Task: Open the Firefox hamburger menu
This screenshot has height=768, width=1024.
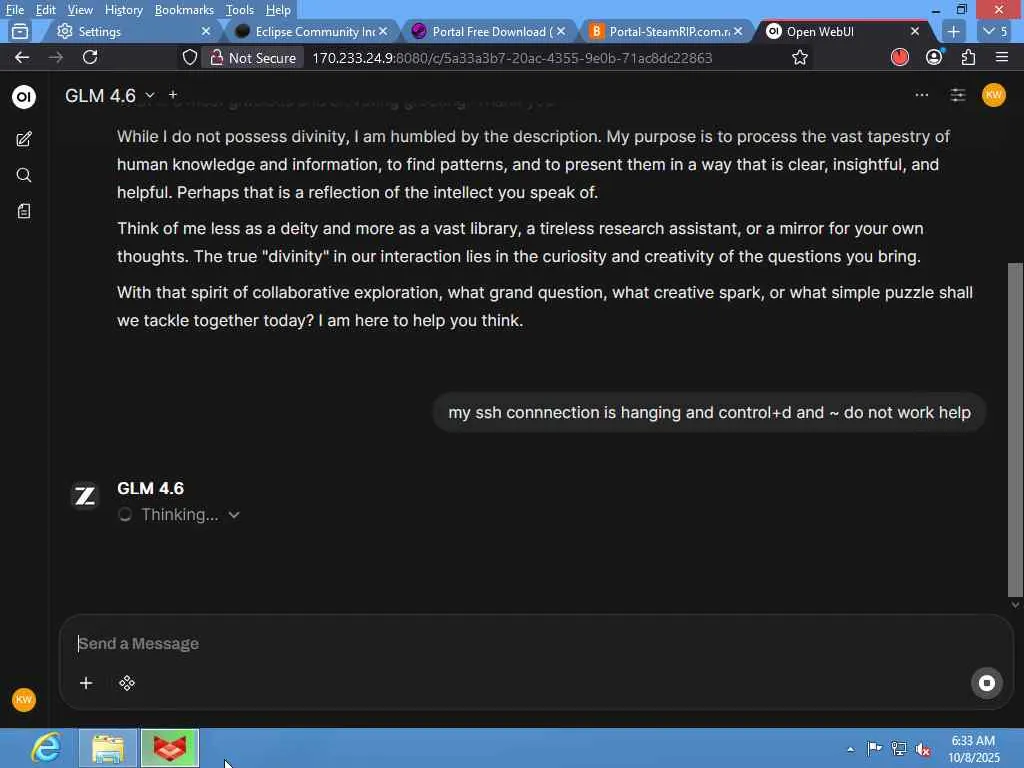Action: [x=1002, y=57]
